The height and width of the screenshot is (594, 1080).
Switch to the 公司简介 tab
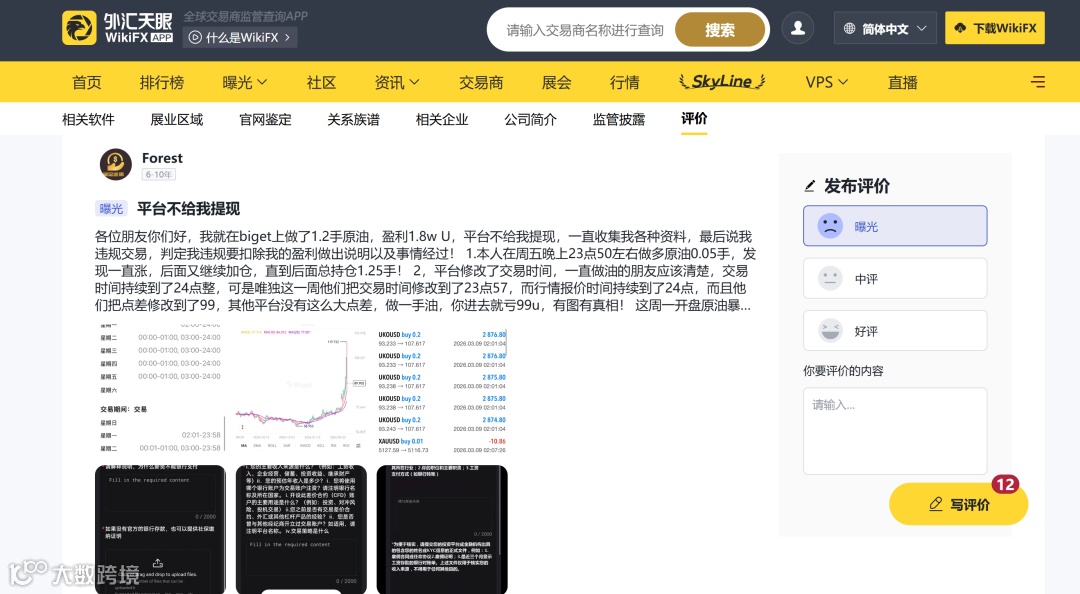[530, 119]
